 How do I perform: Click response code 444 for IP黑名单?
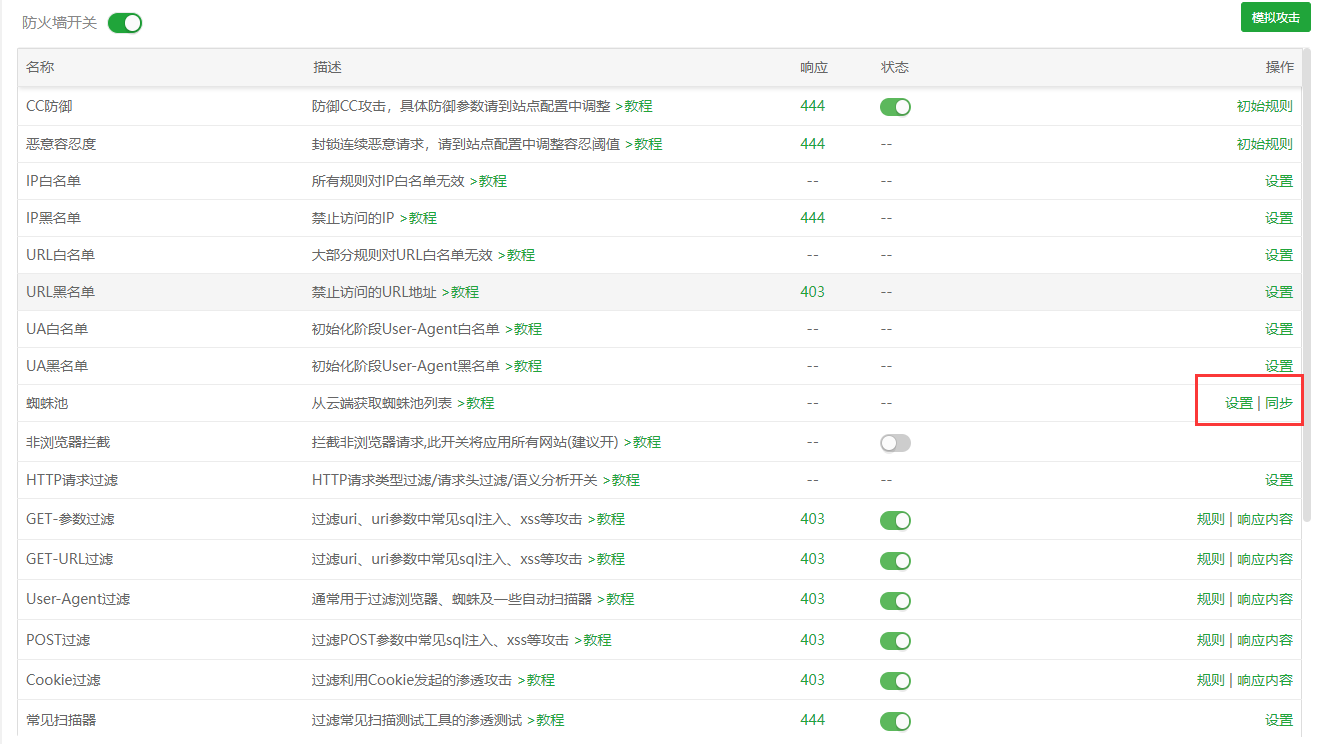coord(813,218)
